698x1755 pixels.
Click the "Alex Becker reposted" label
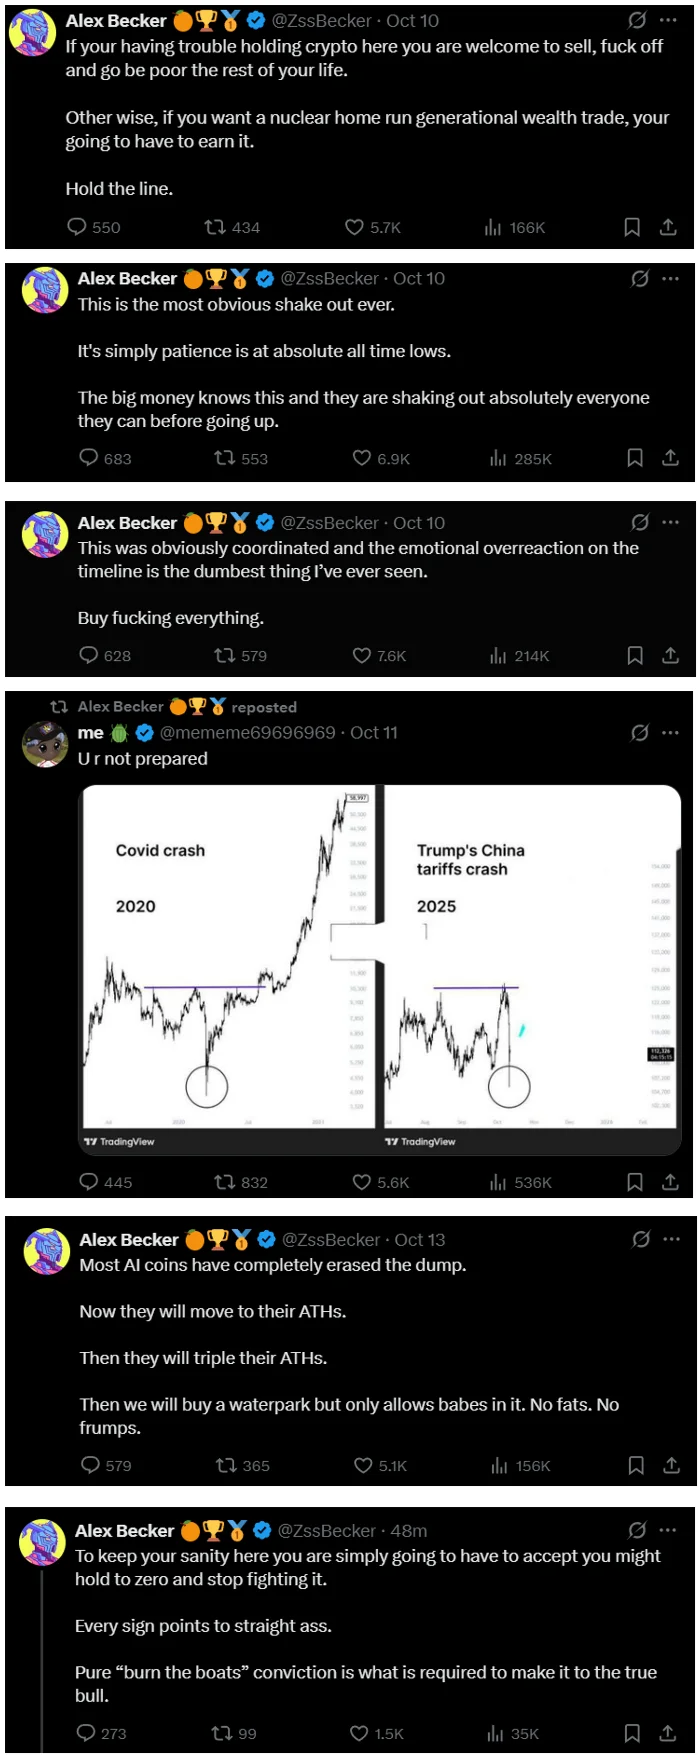(187, 707)
